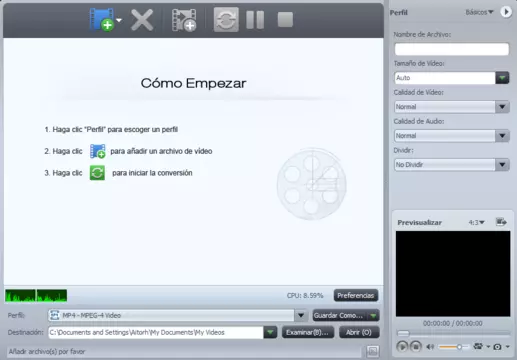The width and height of the screenshot is (517, 360).
Task: Click the add video file icon
Action: click(x=102, y=20)
